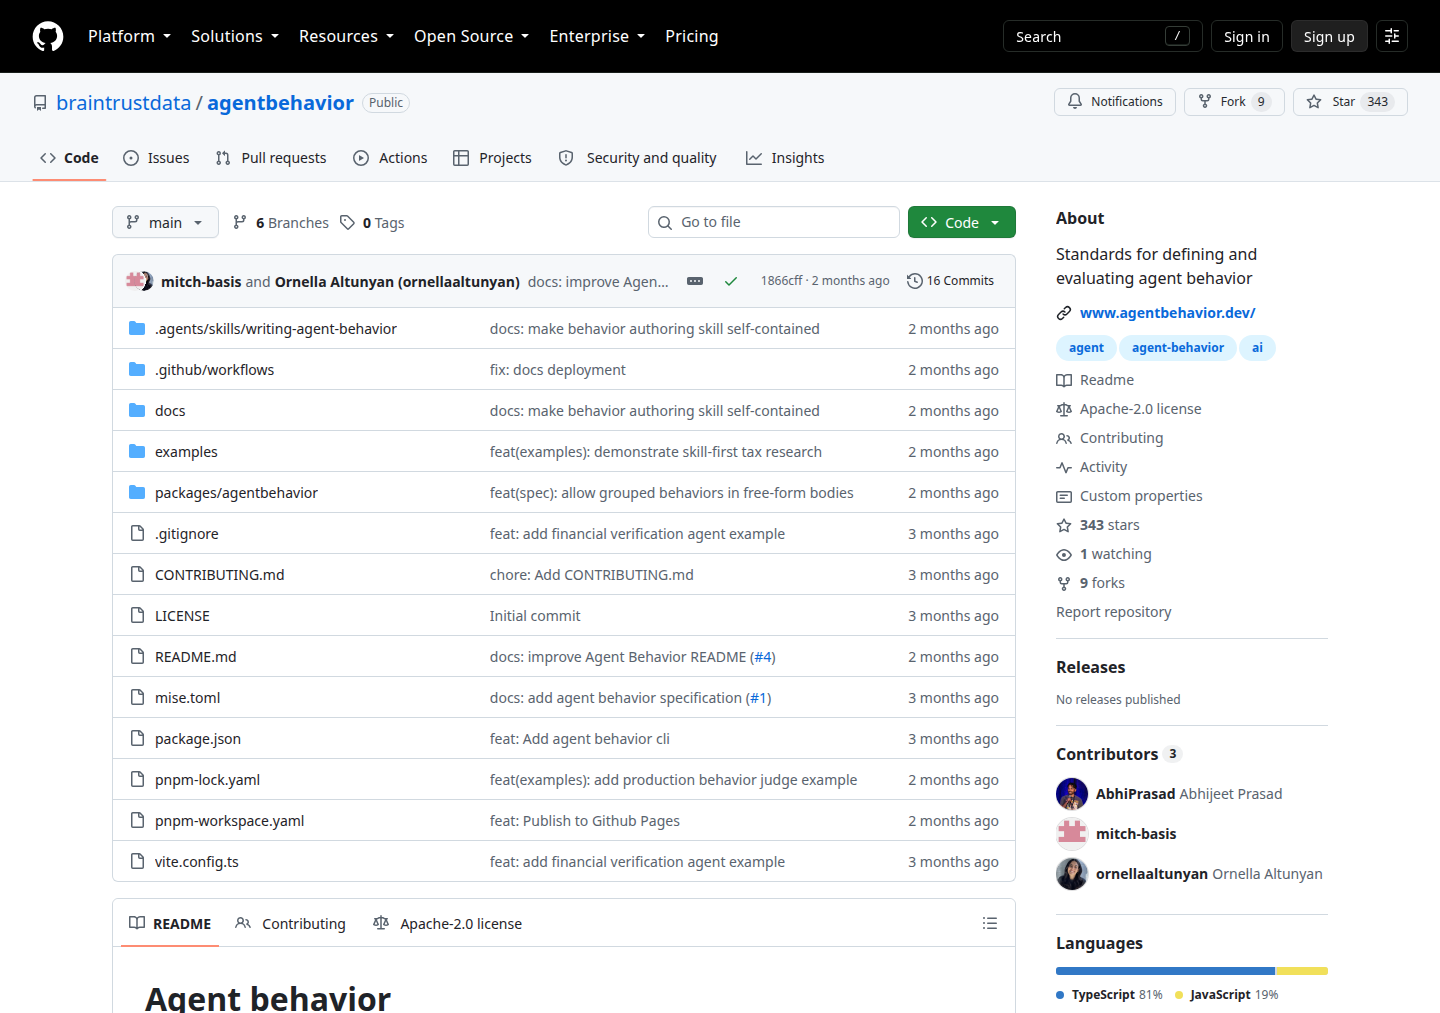Screen dimensions: 1440x1013
Task: Open the GitHub homepage logo
Action: [48, 36]
